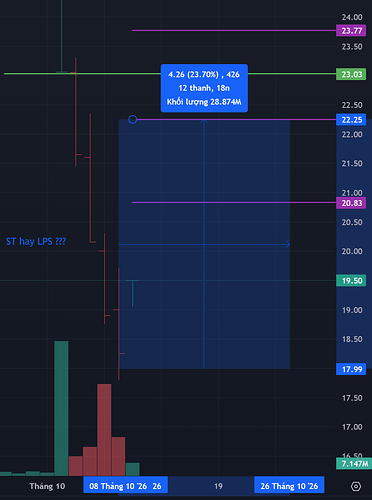The image size is (372, 500).
Task: Select the circle handle on 22.25 line
Action: click(133, 119)
